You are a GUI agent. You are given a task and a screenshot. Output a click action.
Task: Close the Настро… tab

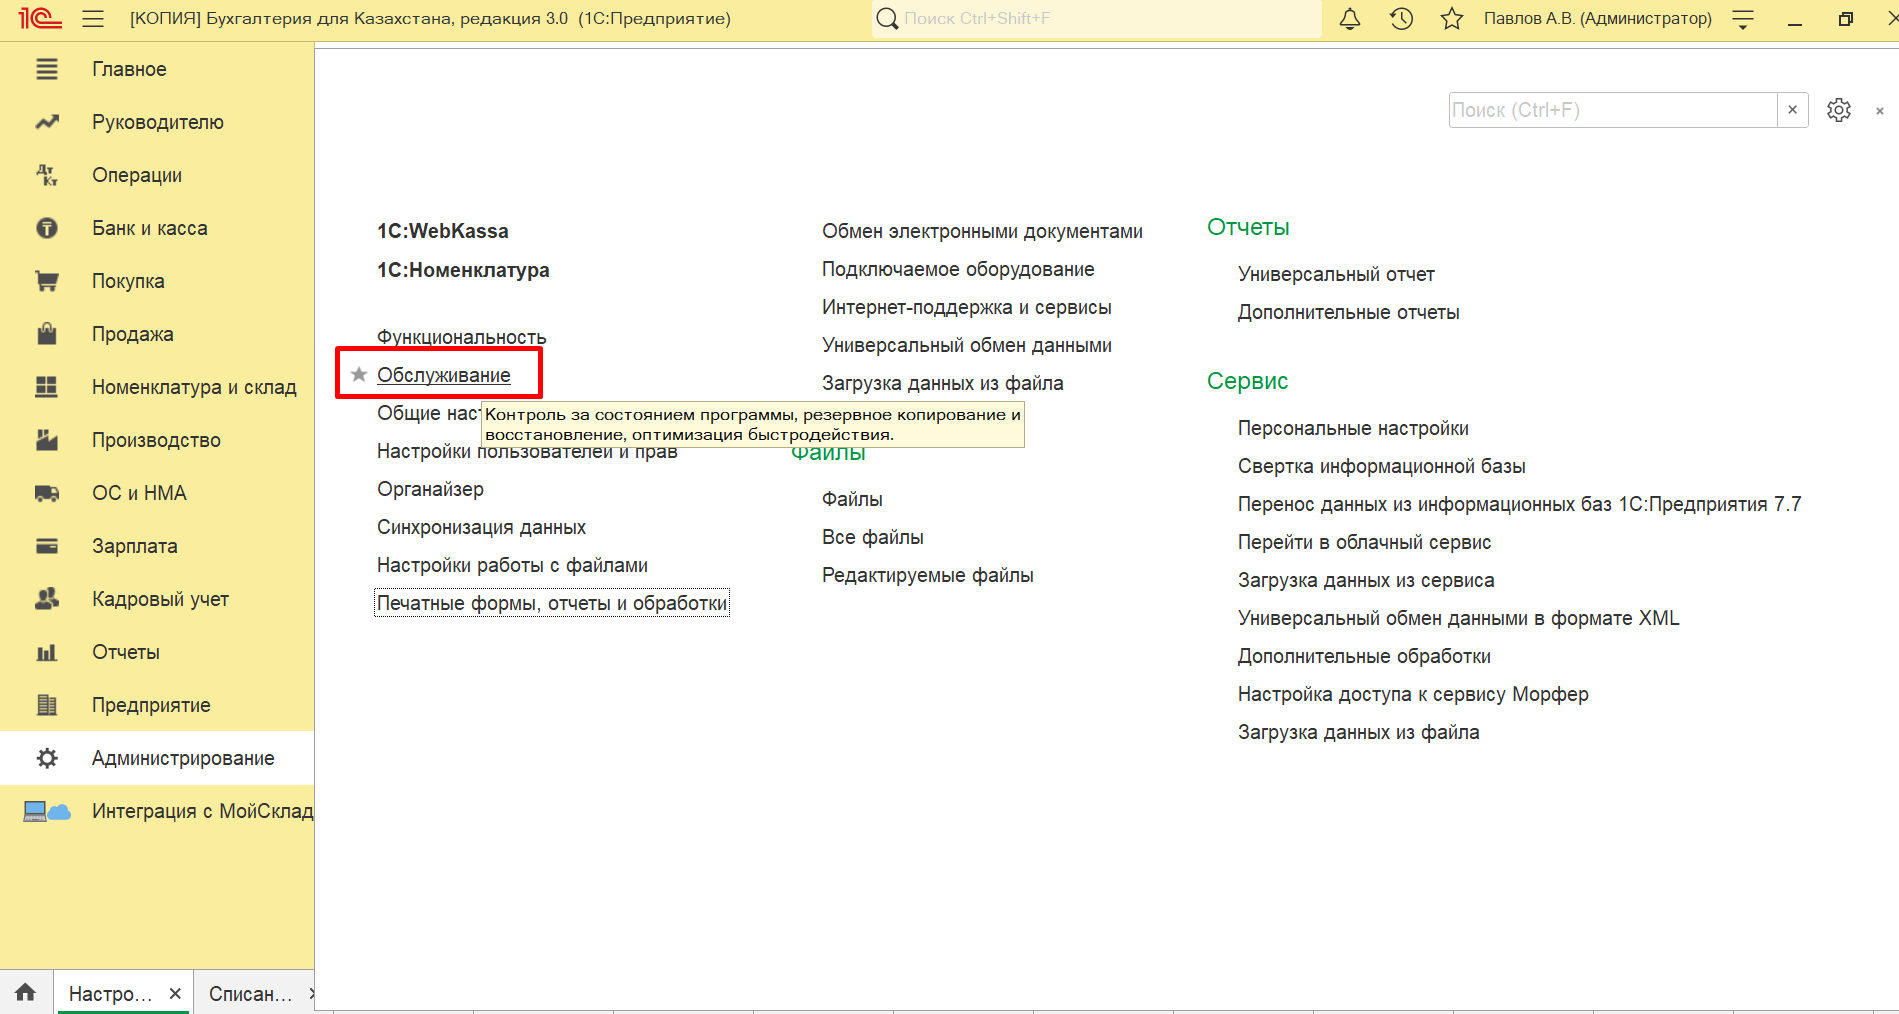pyautogui.click(x=175, y=994)
